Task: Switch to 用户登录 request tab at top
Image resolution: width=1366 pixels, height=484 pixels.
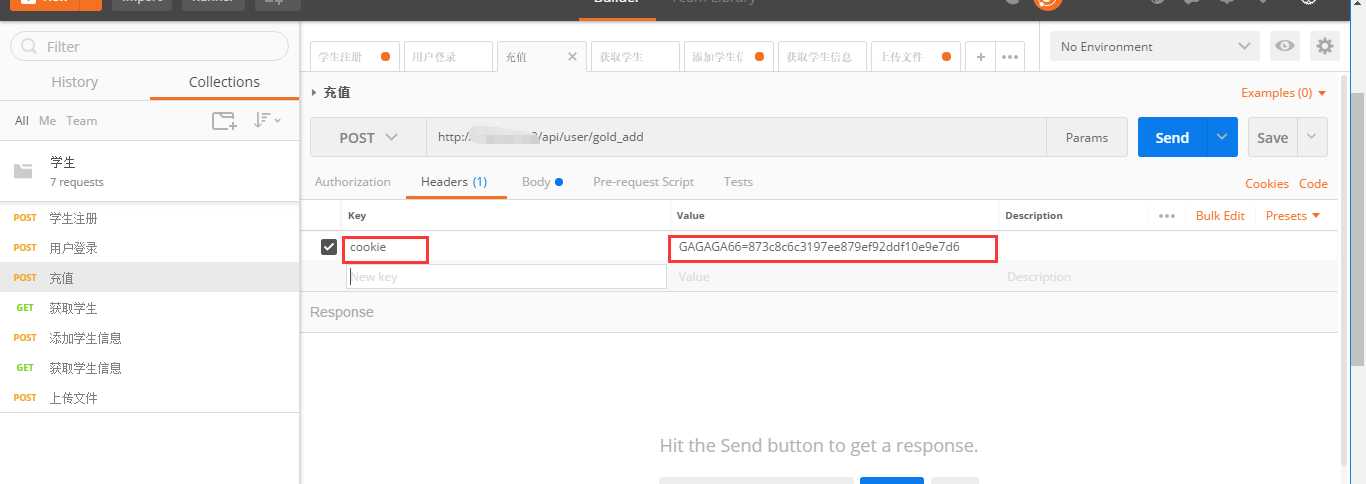Action: [x=448, y=57]
